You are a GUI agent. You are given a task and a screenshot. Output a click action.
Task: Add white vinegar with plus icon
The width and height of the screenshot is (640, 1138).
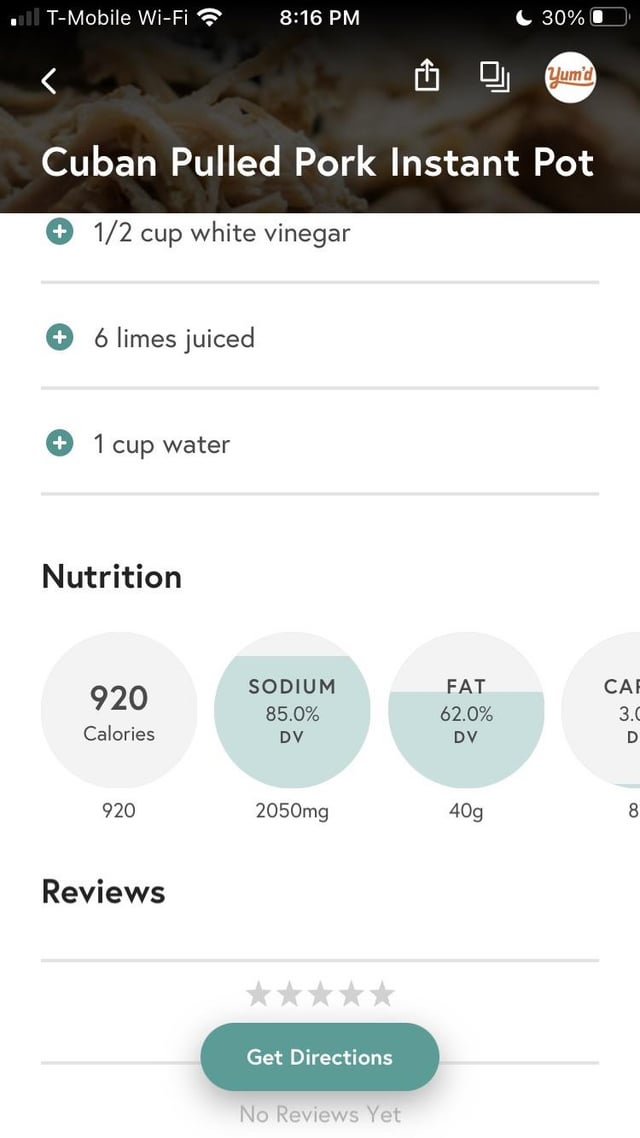[x=60, y=232]
